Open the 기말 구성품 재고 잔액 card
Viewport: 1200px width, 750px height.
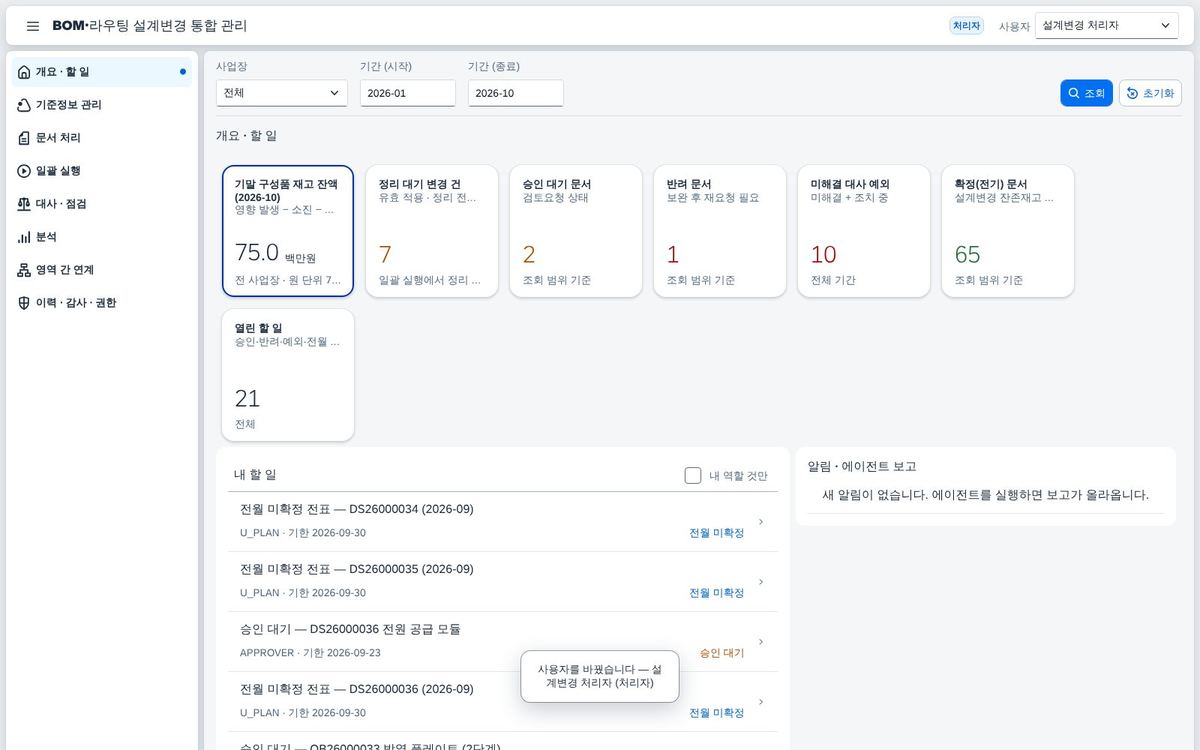[x=288, y=231]
